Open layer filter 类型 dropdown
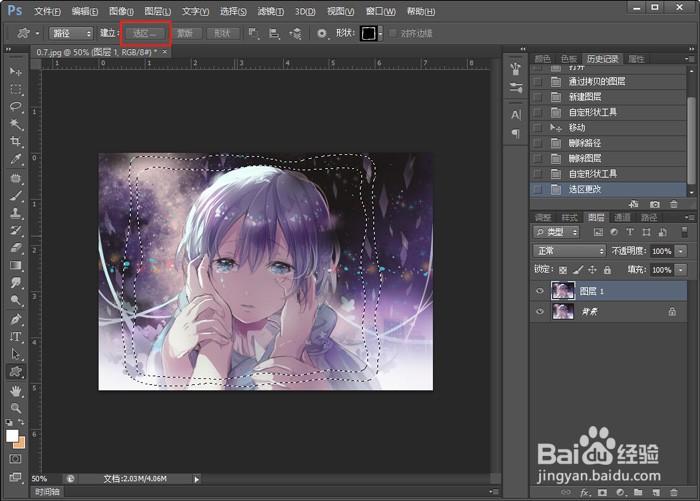 click(556, 232)
